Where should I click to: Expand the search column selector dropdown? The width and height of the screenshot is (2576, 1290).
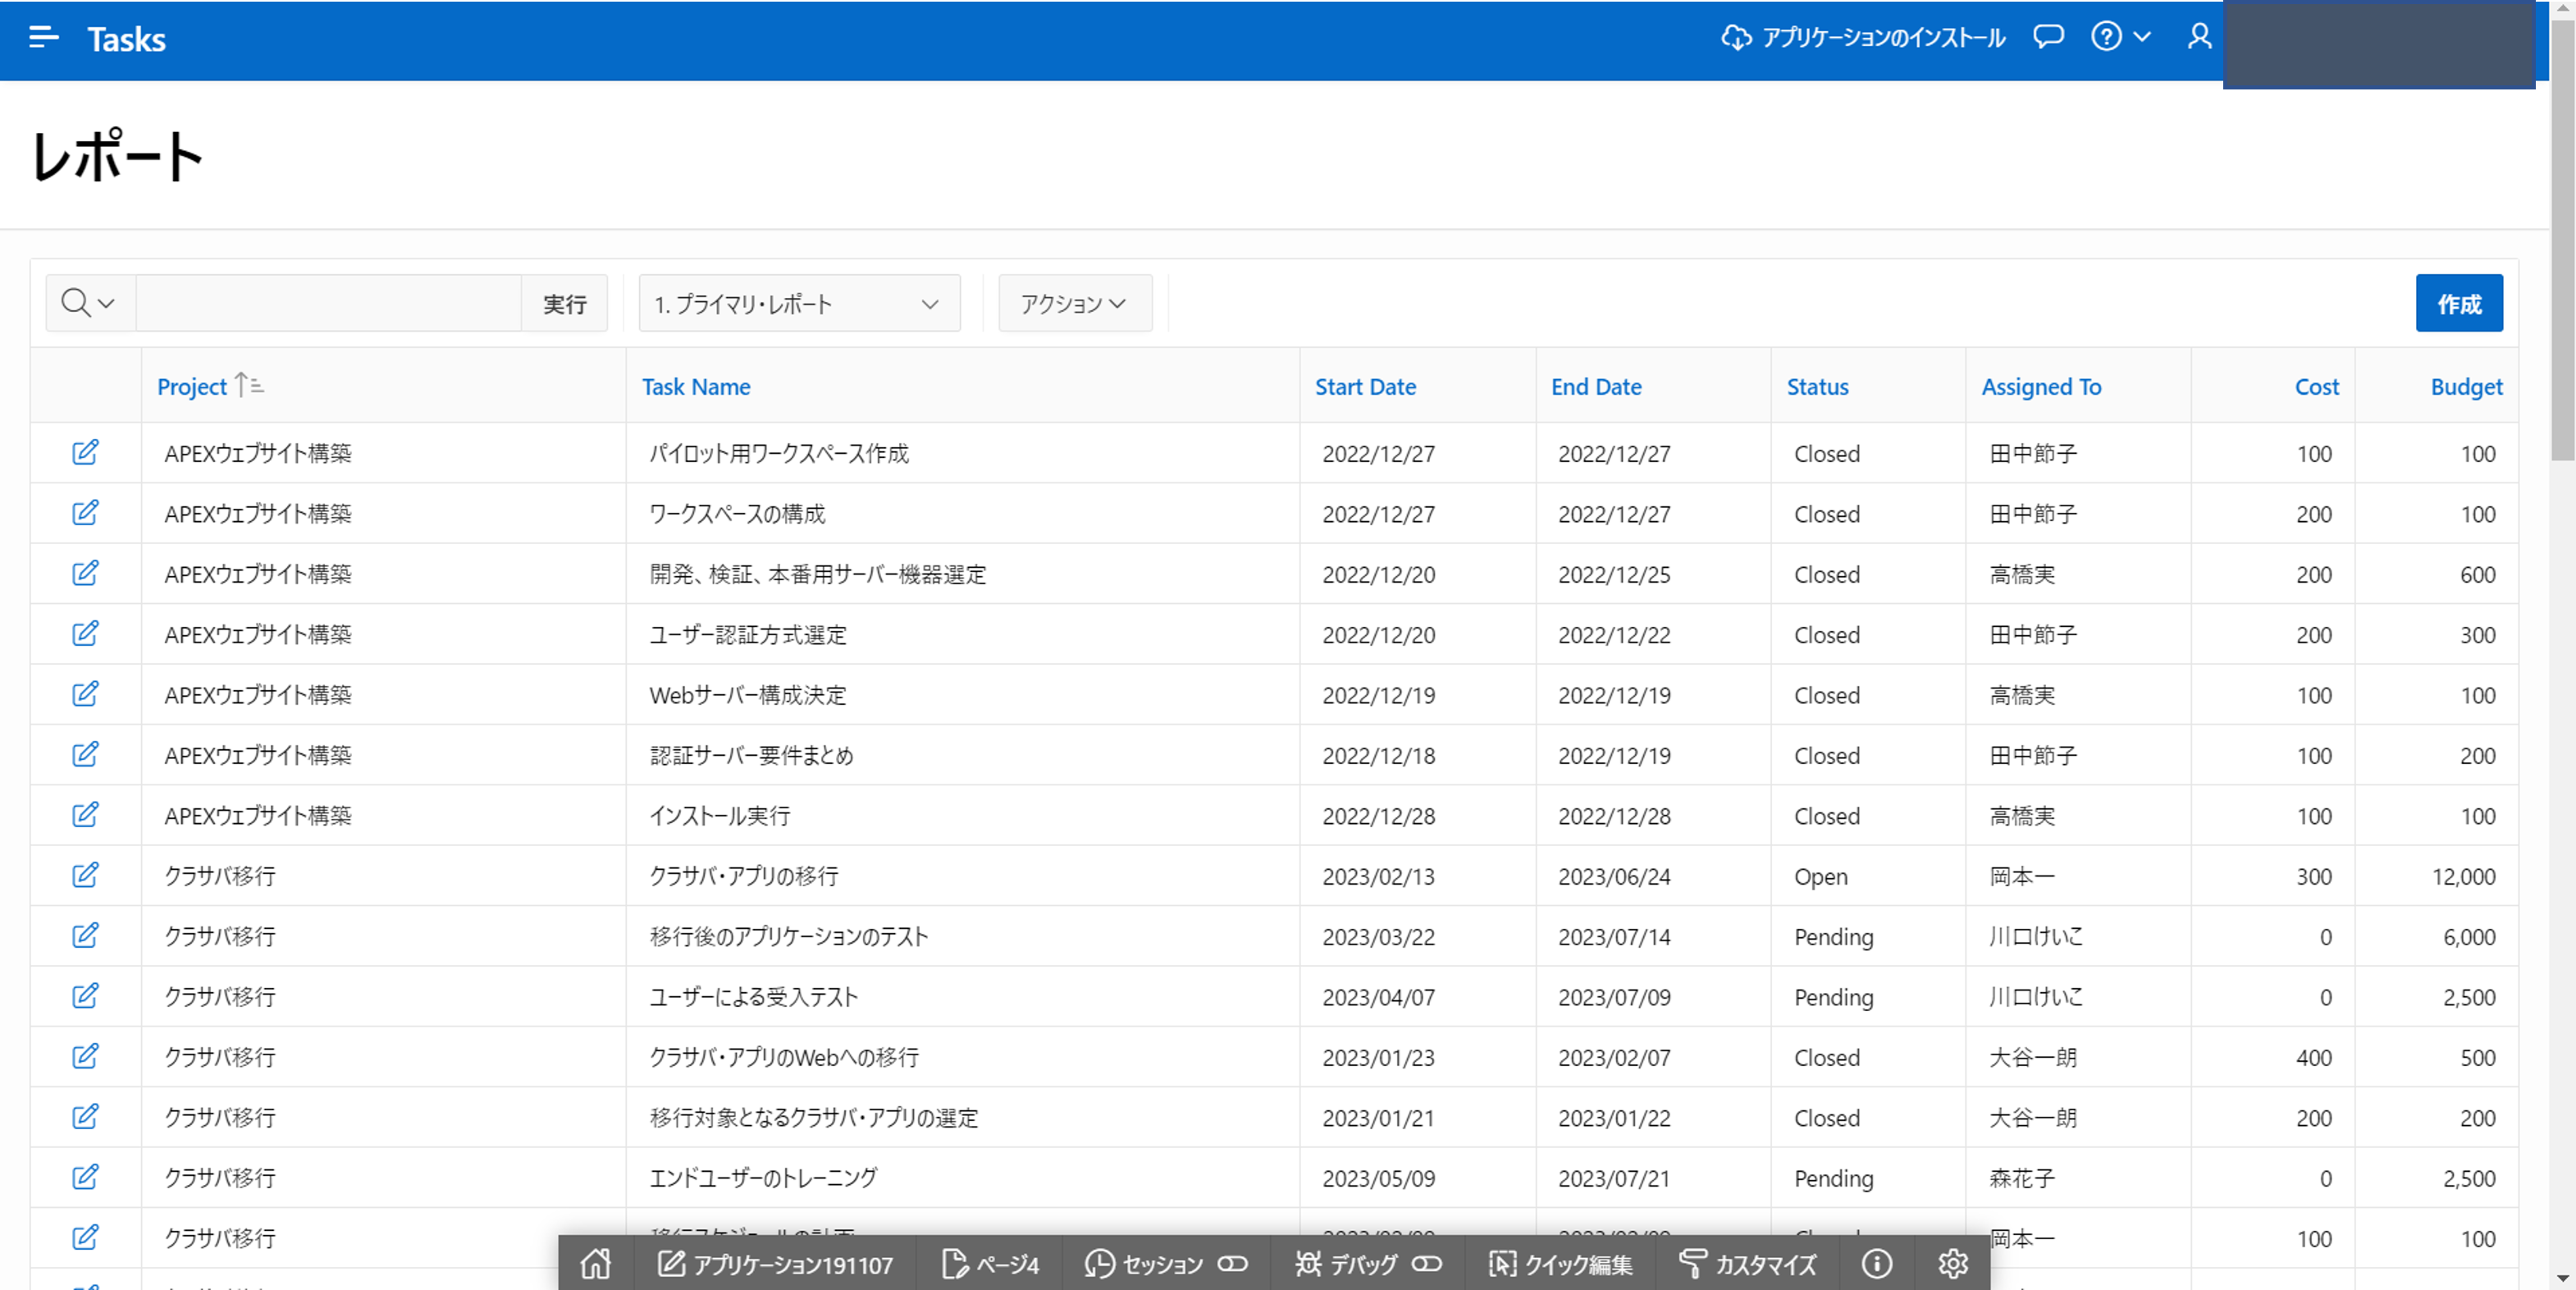(88, 302)
